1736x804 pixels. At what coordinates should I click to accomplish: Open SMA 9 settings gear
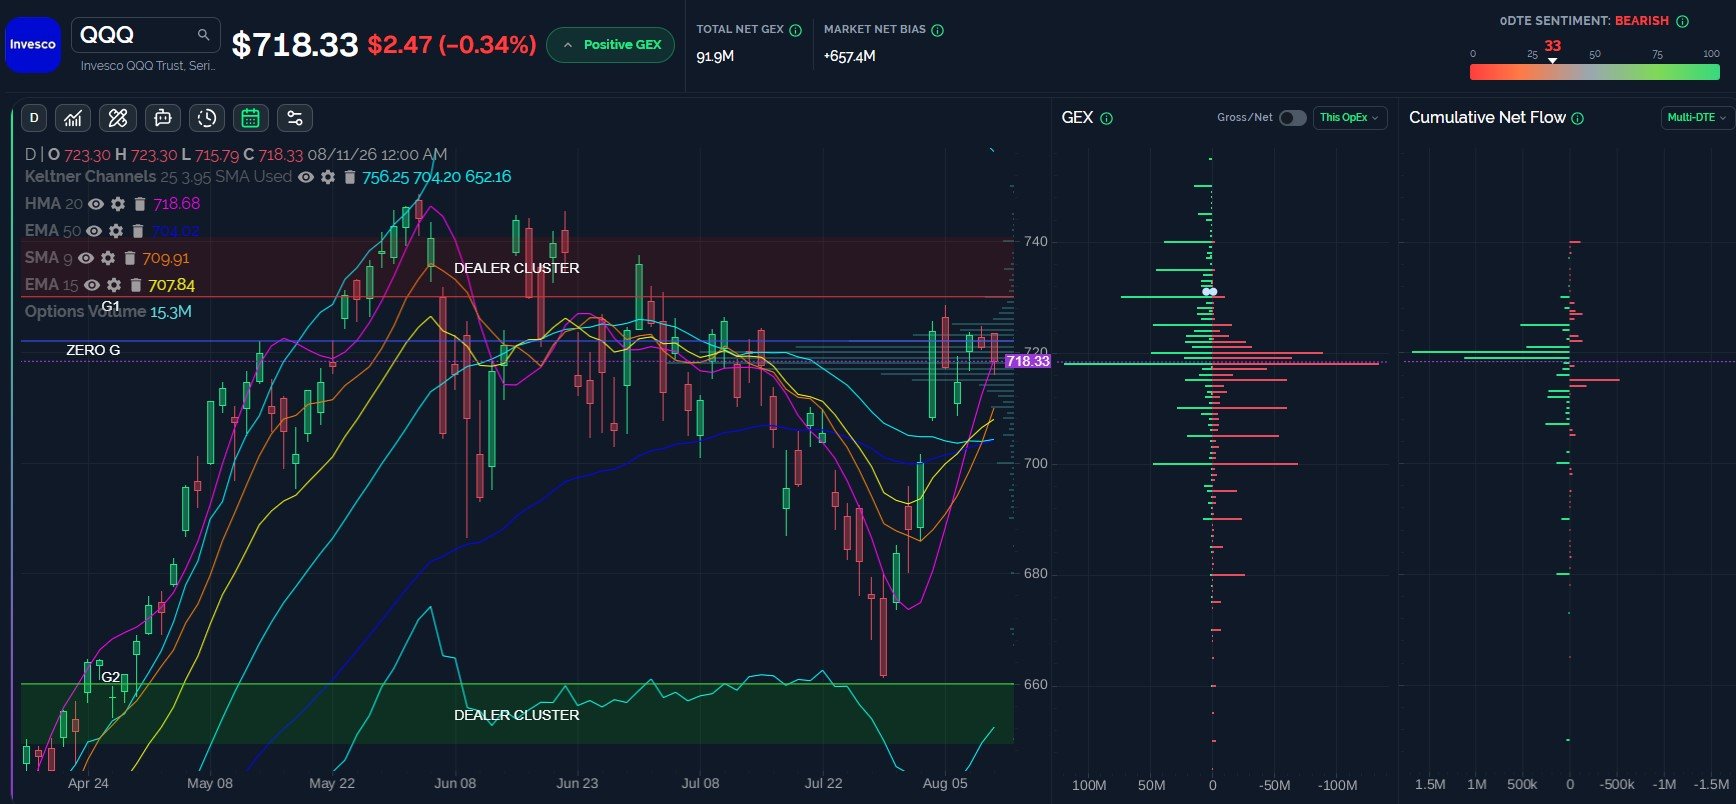coord(108,258)
